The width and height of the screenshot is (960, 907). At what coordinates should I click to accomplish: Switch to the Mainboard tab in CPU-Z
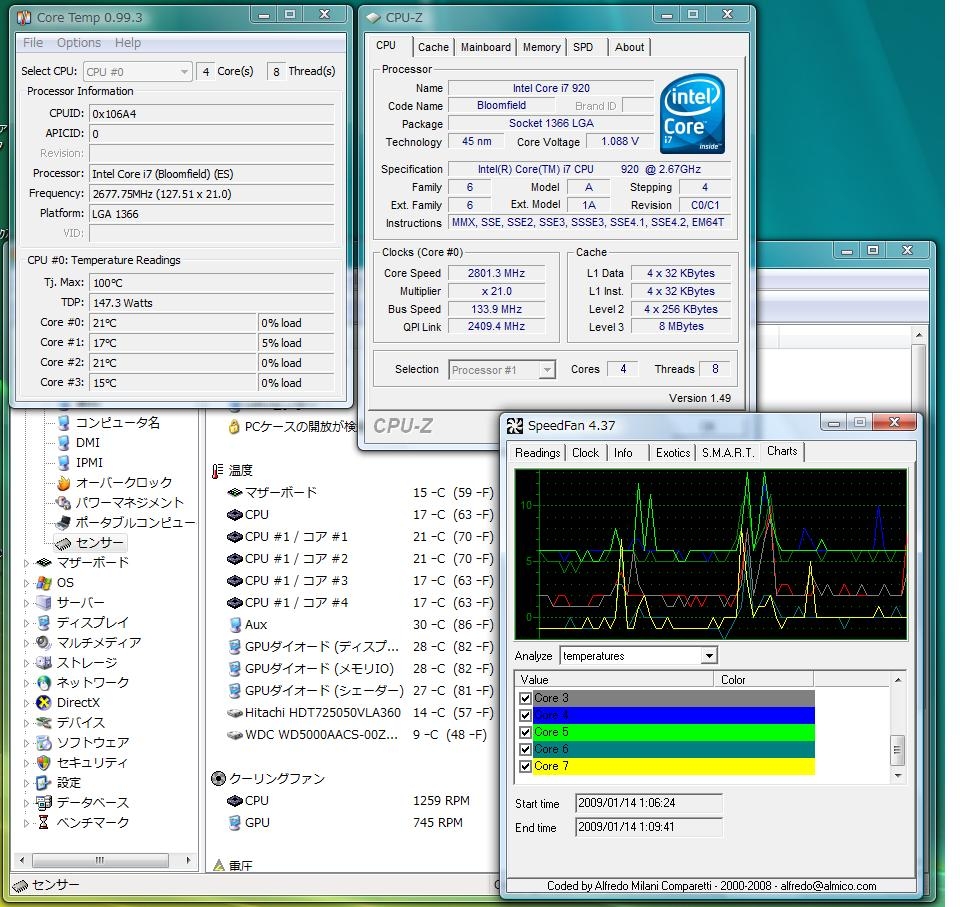[486, 47]
